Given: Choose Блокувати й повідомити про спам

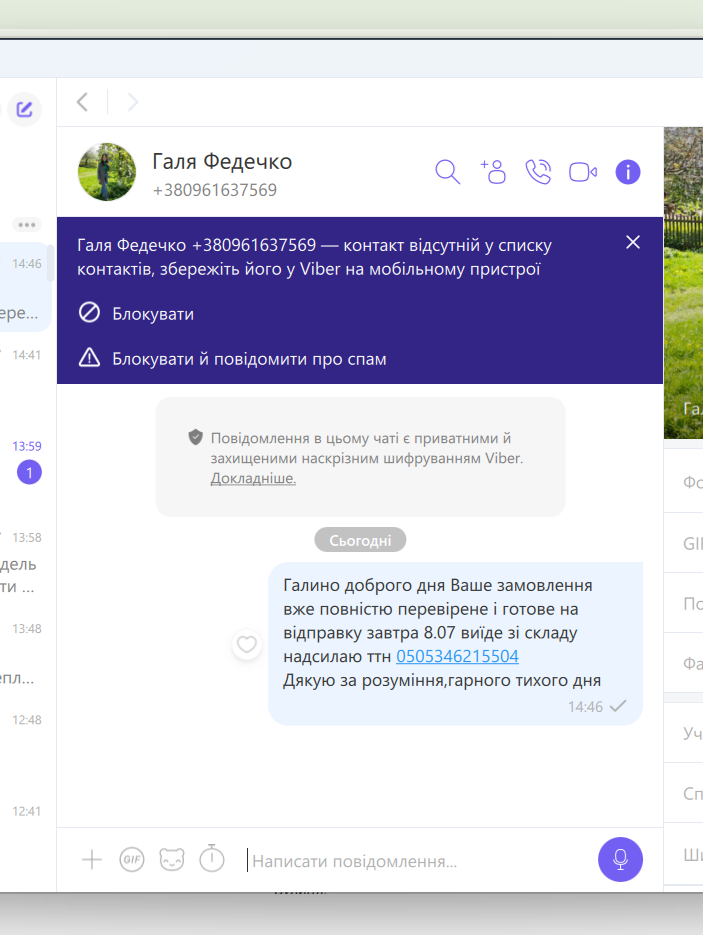Looking at the screenshot, I should point(233,358).
